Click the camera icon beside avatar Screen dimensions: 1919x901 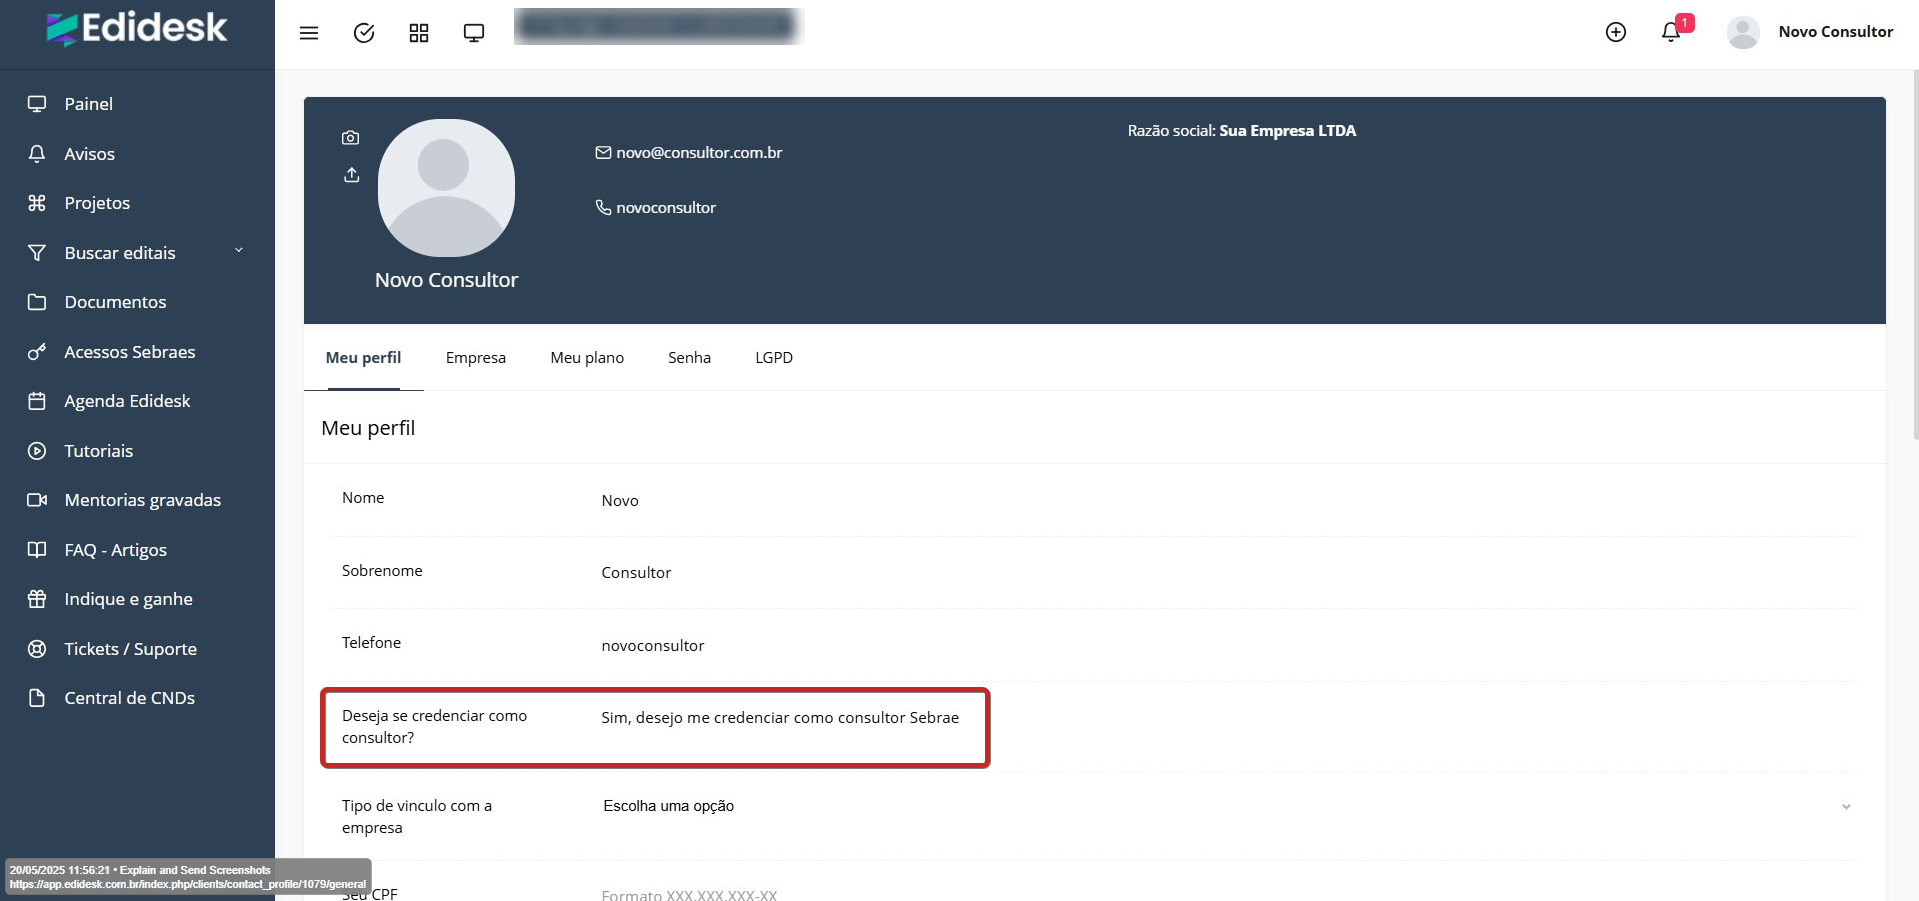[x=350, y=138]
